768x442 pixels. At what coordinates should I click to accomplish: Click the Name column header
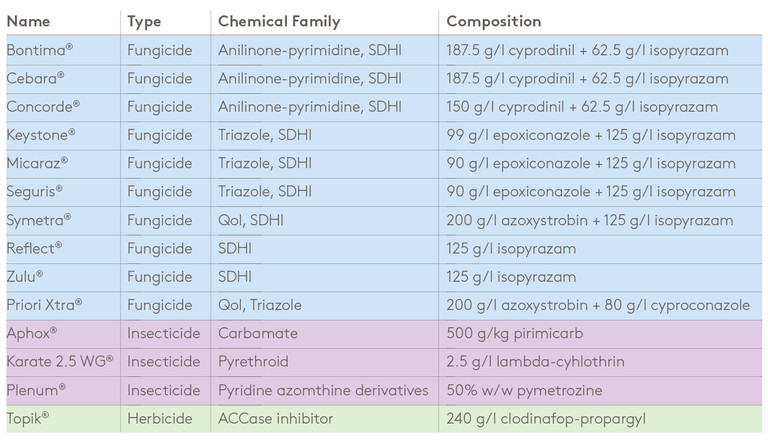[x=28, y=22]
